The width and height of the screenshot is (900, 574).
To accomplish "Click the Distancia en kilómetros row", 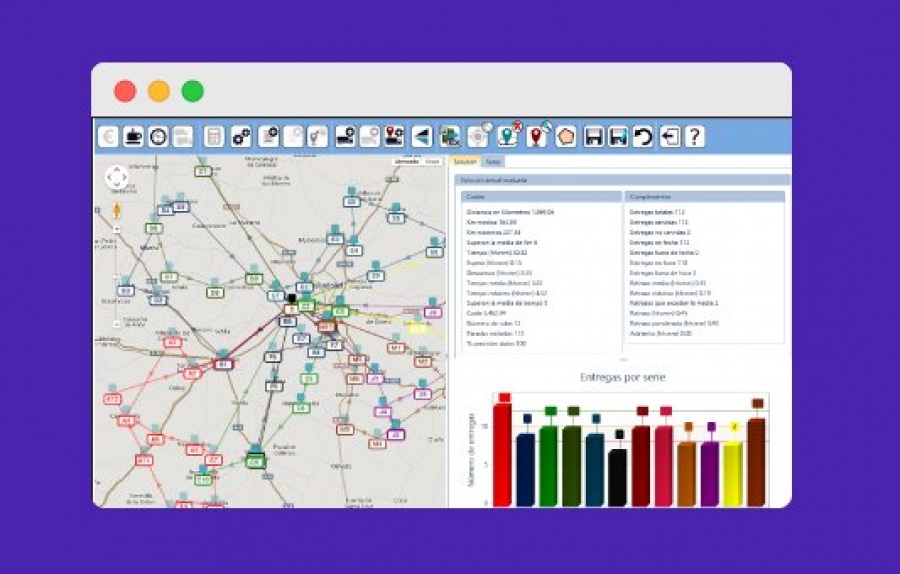I will pyautogui.click(x=510, y=212).
